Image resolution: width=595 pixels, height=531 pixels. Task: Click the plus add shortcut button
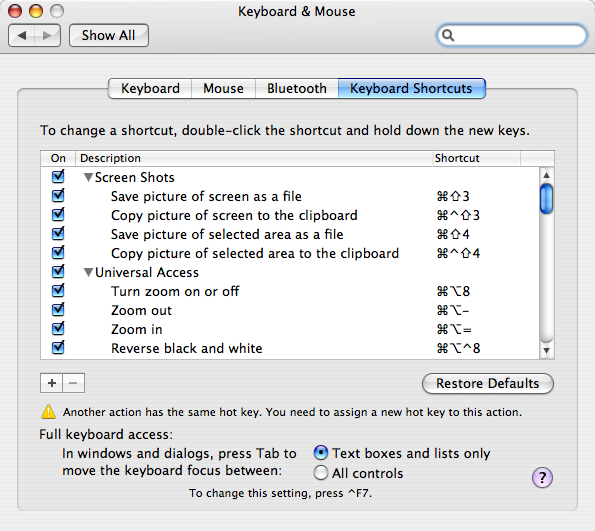[52, 383]
